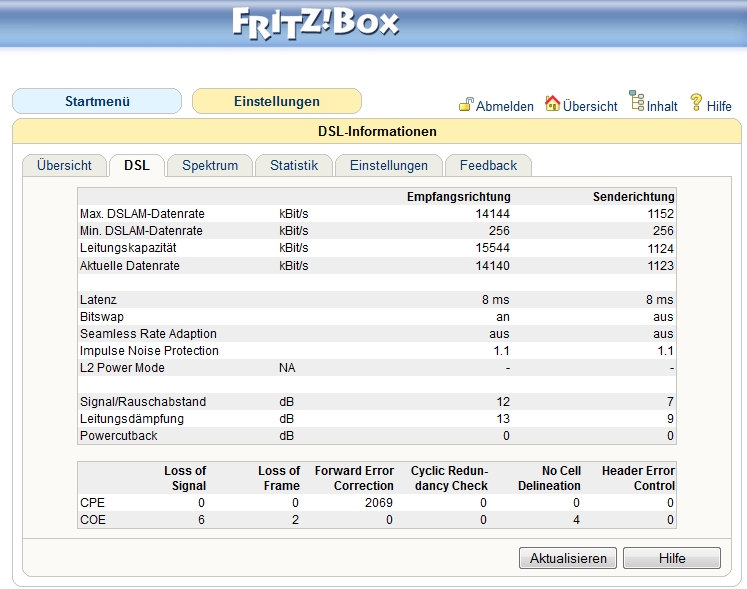747x589 pixels.
Task: Click the FRITZ!Box logo
Action: [315, 23]
